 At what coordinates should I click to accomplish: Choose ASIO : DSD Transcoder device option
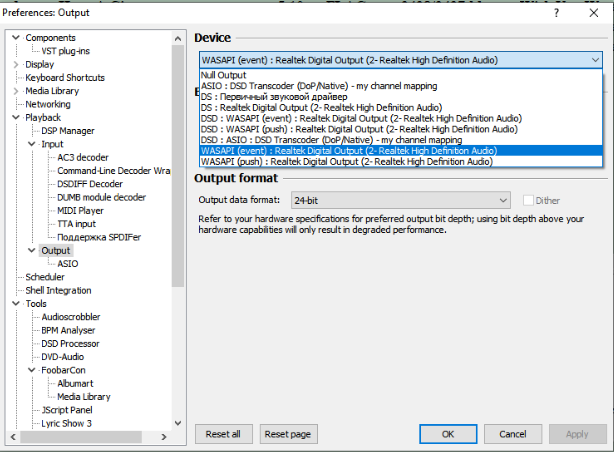(x=401, y=86)
